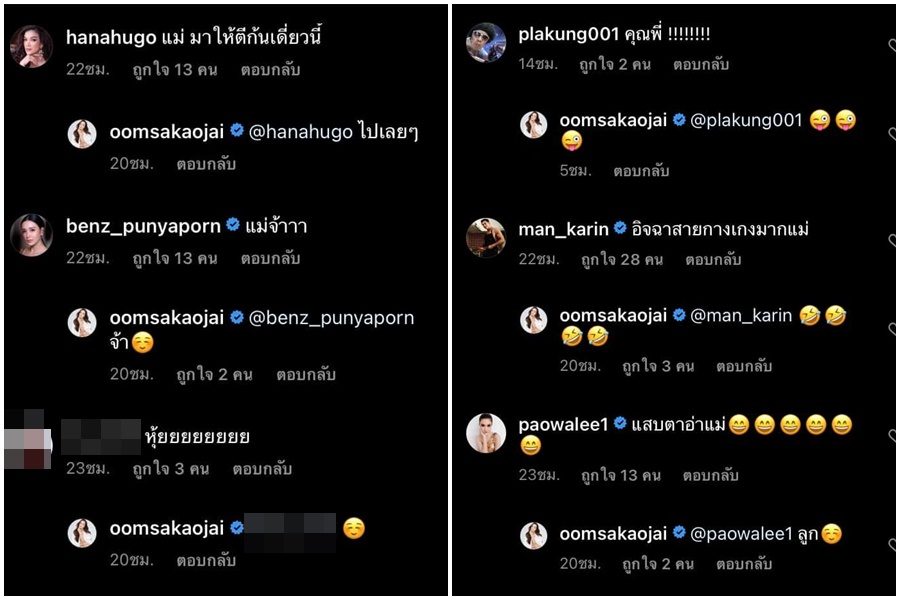Screen dimensions: 900x600
Task: Like man_karin's comment using the heart icon
Action: pos(893,239)
